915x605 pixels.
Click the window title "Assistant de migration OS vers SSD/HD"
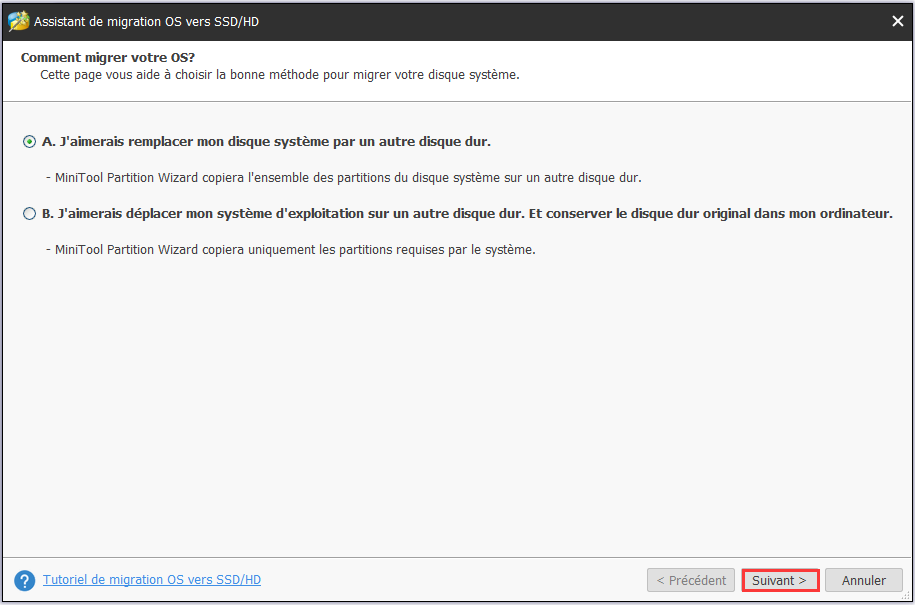[x=146, y=22]
